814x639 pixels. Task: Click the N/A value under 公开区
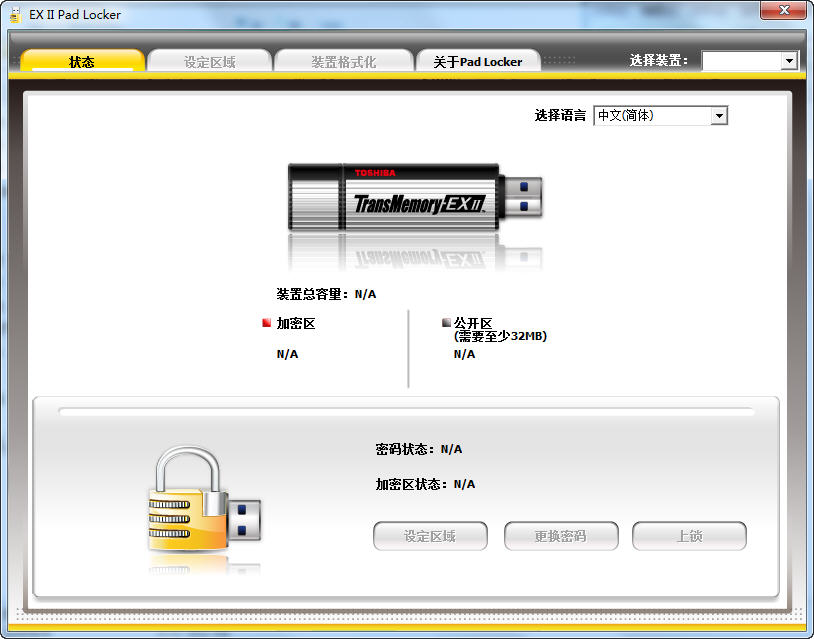[464, 354]
